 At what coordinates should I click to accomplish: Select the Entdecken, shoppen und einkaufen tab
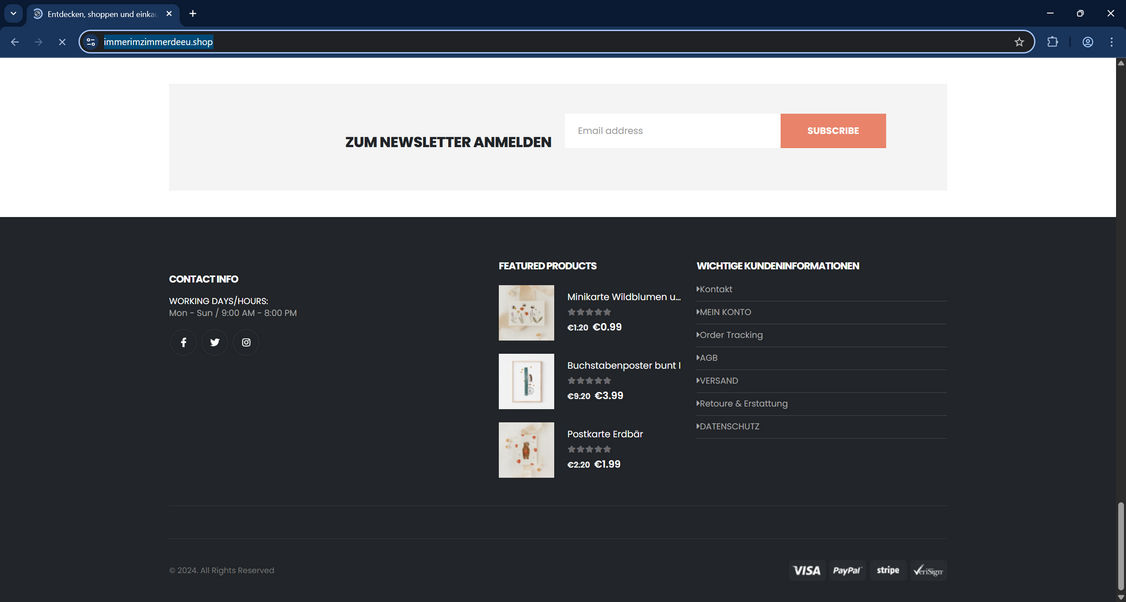click(103, 14)
